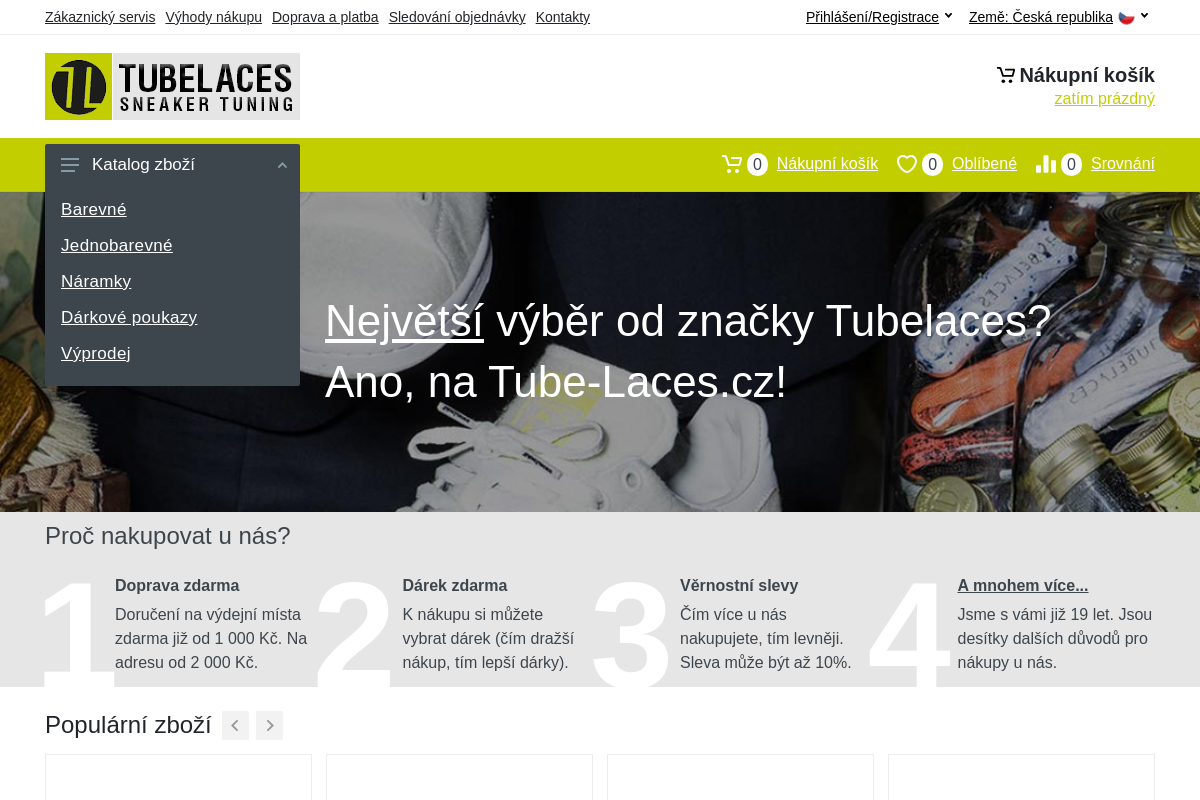The height and width of the screenshot is (800, 1200).
Task: Click the Největší underlined headline text
Action: [403, 320]
